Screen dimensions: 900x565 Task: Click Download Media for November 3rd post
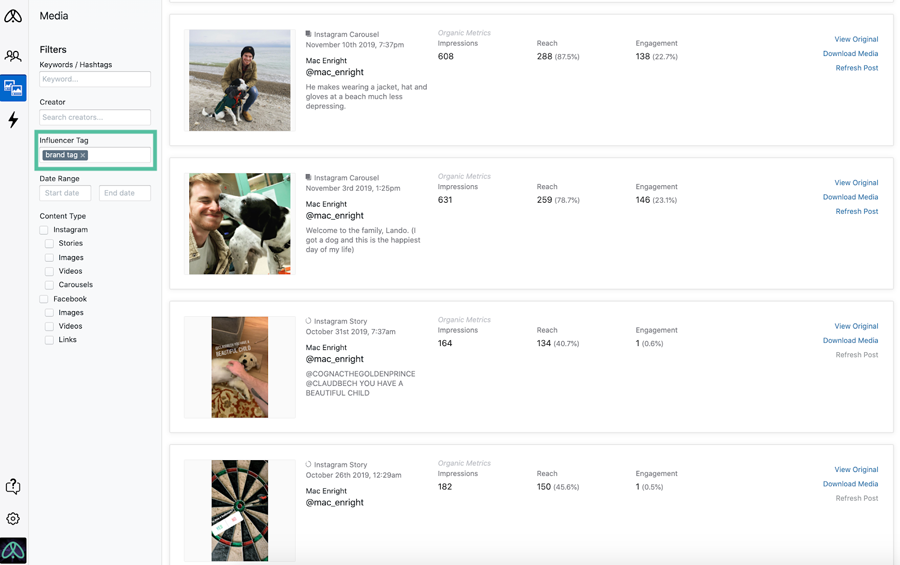(850, 197)
